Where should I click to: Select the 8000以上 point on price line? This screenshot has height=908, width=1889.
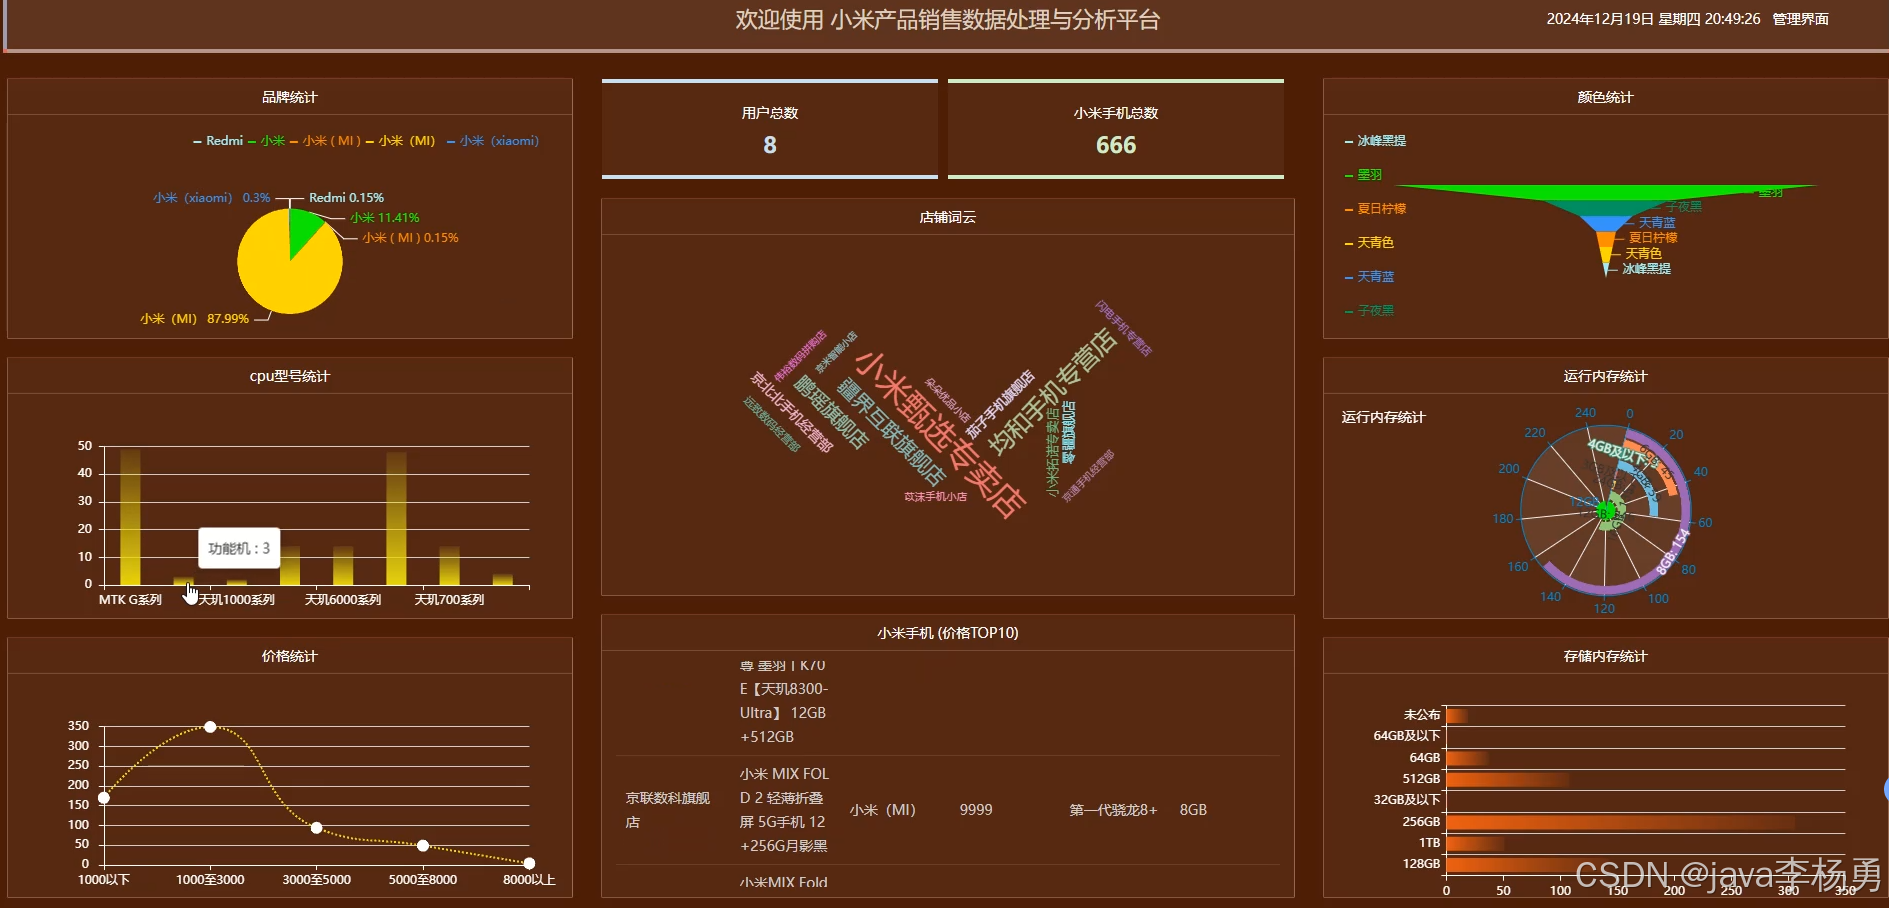click(x=529, y=863)
